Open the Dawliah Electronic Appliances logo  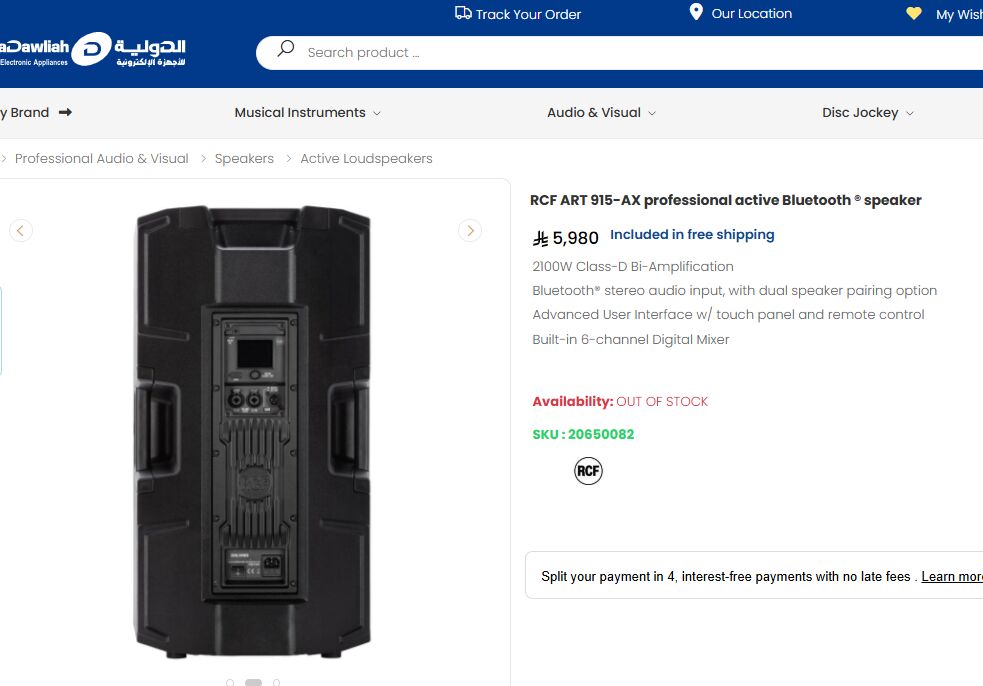click(x=93, y=50)
